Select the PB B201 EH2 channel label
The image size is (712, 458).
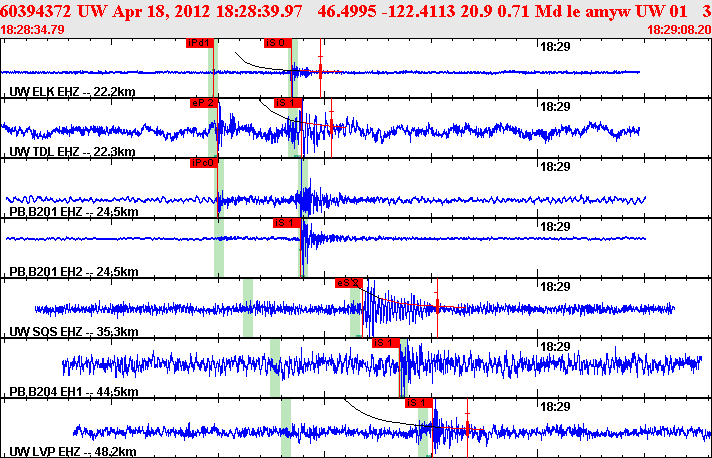[73, 272]
